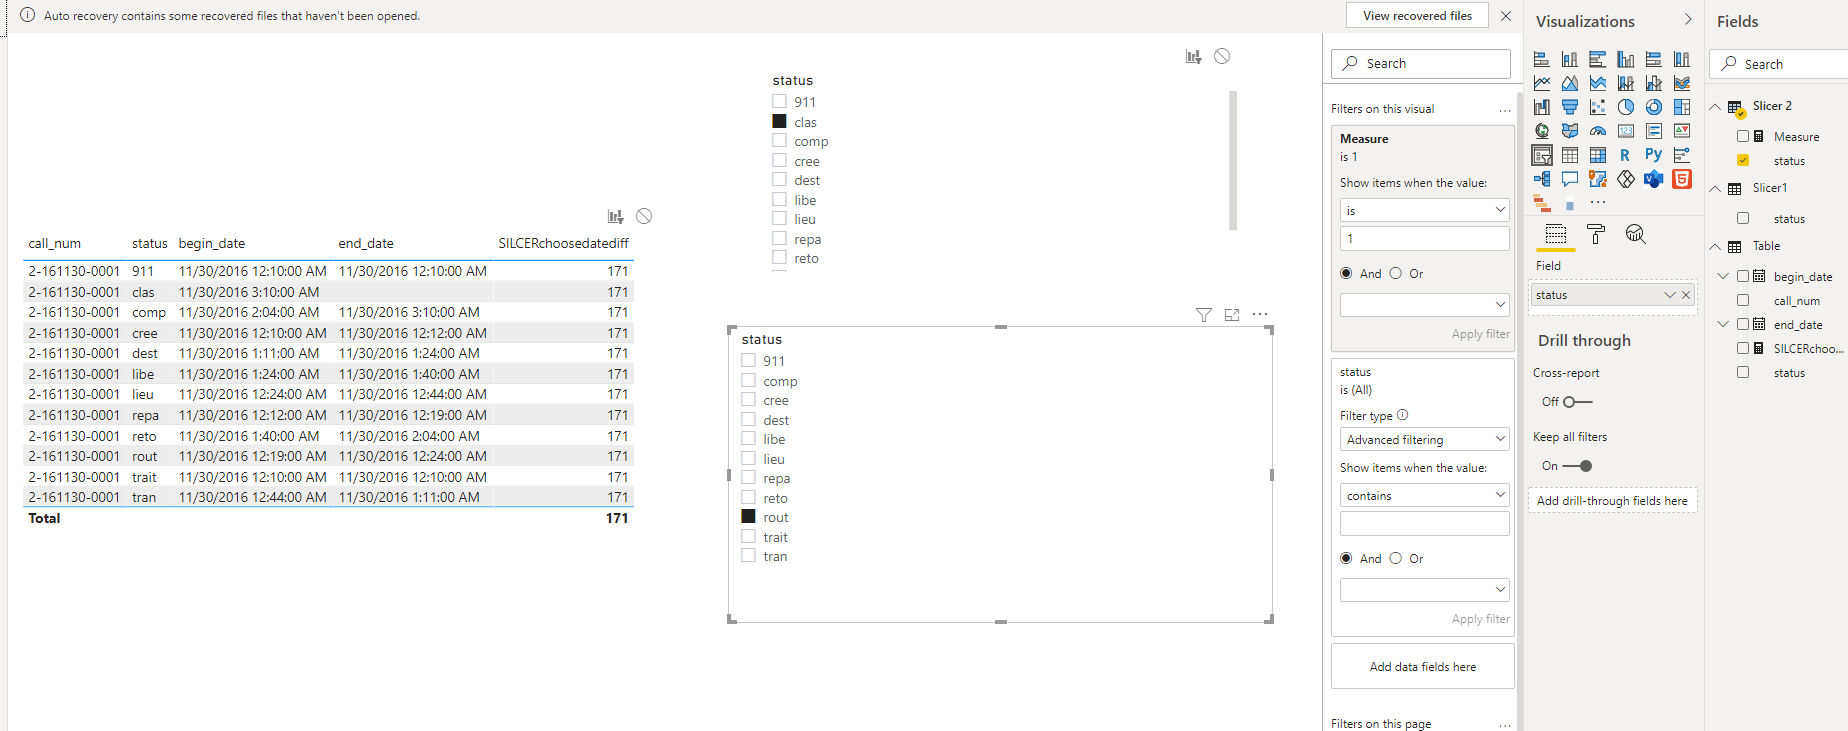1848x731 pixels.
Task: Select the Q&A speech bubble visual
Action: pyautogui.click(x=1570, y=179)
